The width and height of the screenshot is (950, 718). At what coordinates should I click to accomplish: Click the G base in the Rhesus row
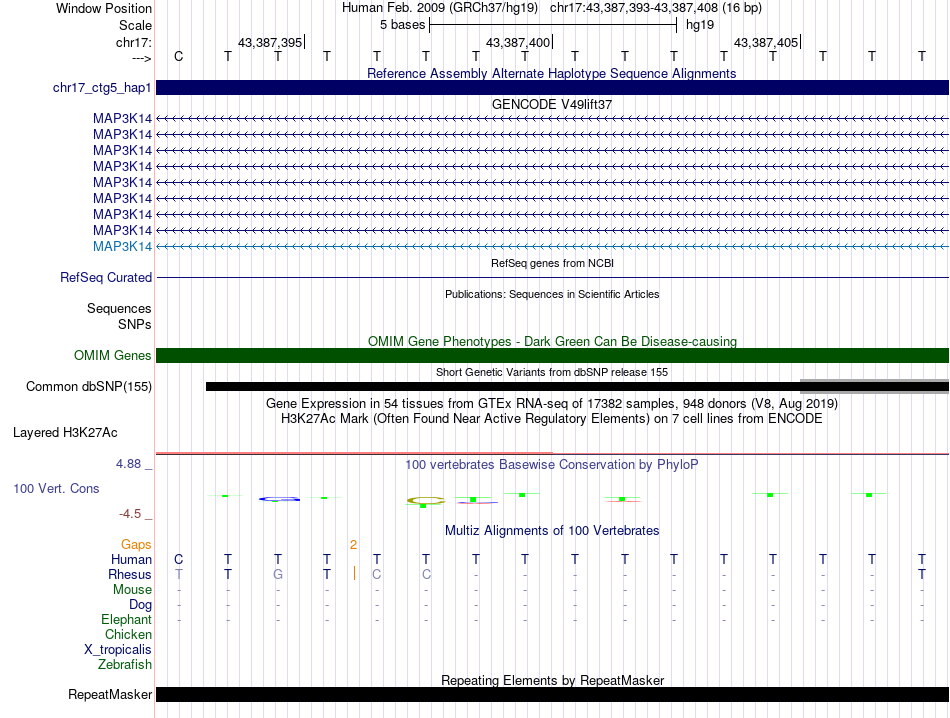click(x=277, y=574)
